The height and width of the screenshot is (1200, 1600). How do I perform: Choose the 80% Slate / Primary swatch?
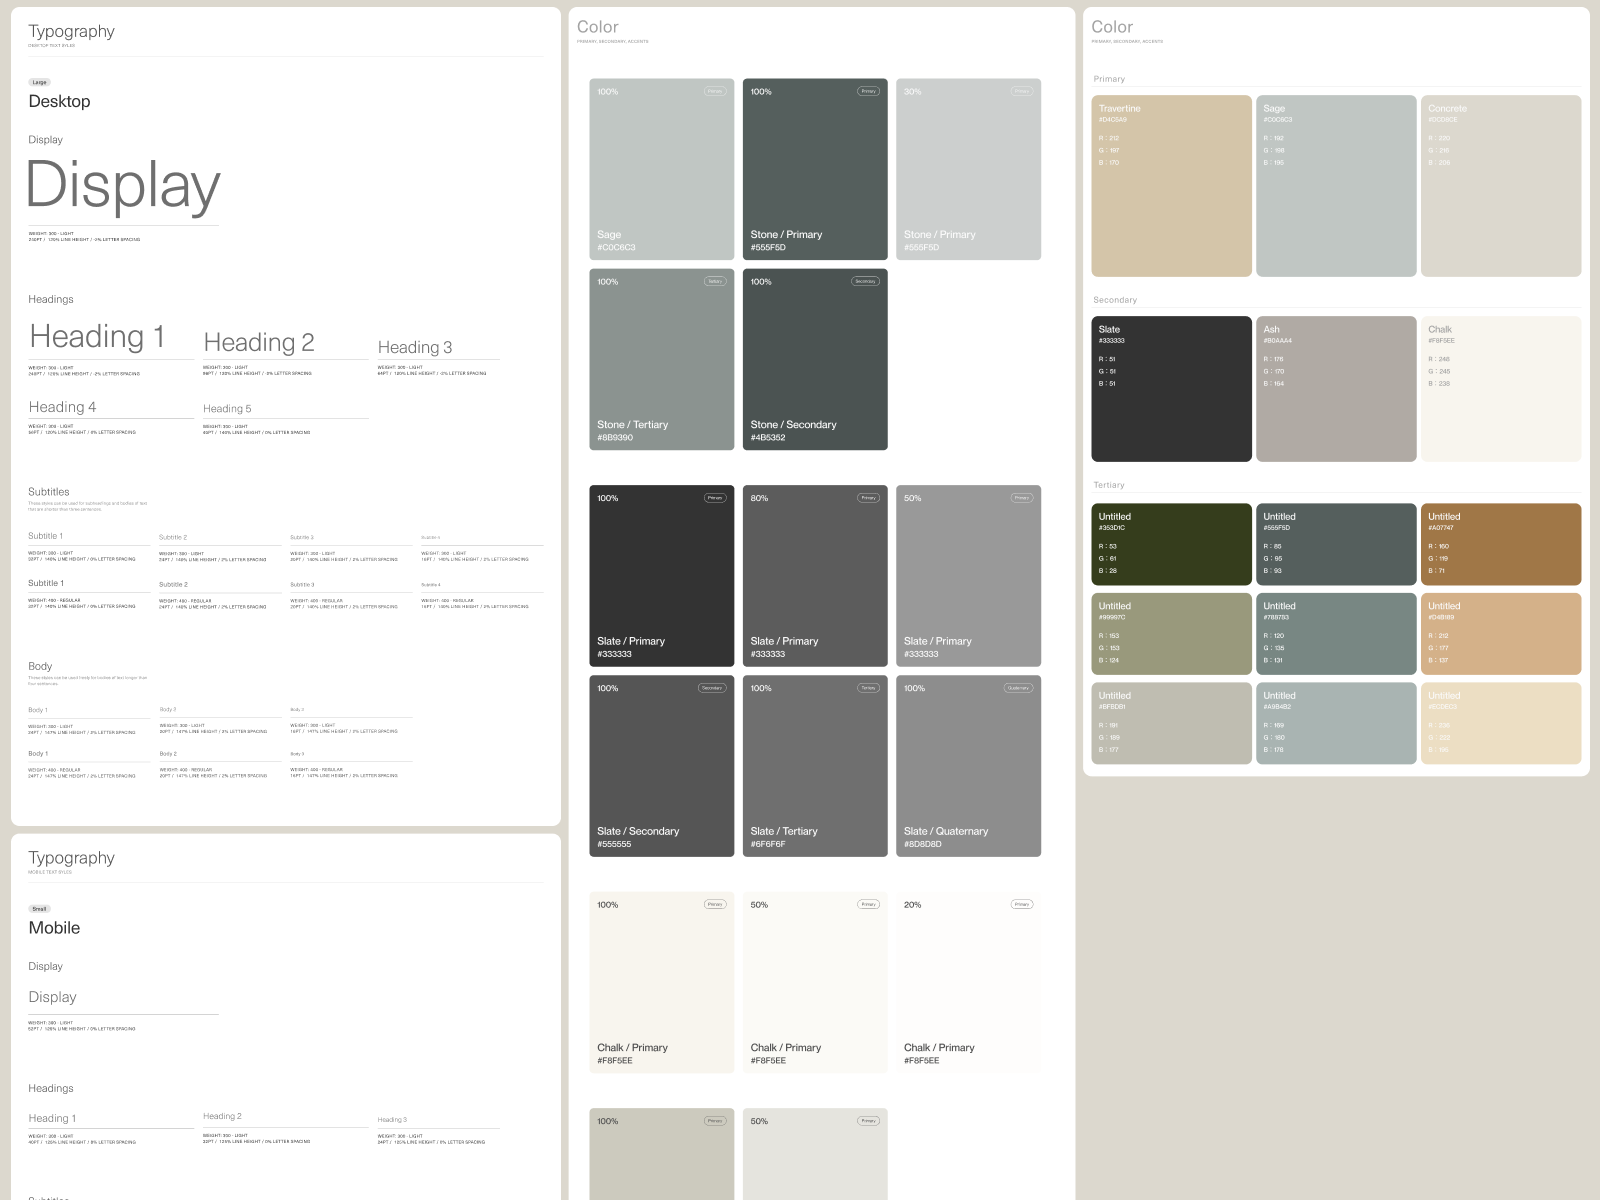coord(815,576)
